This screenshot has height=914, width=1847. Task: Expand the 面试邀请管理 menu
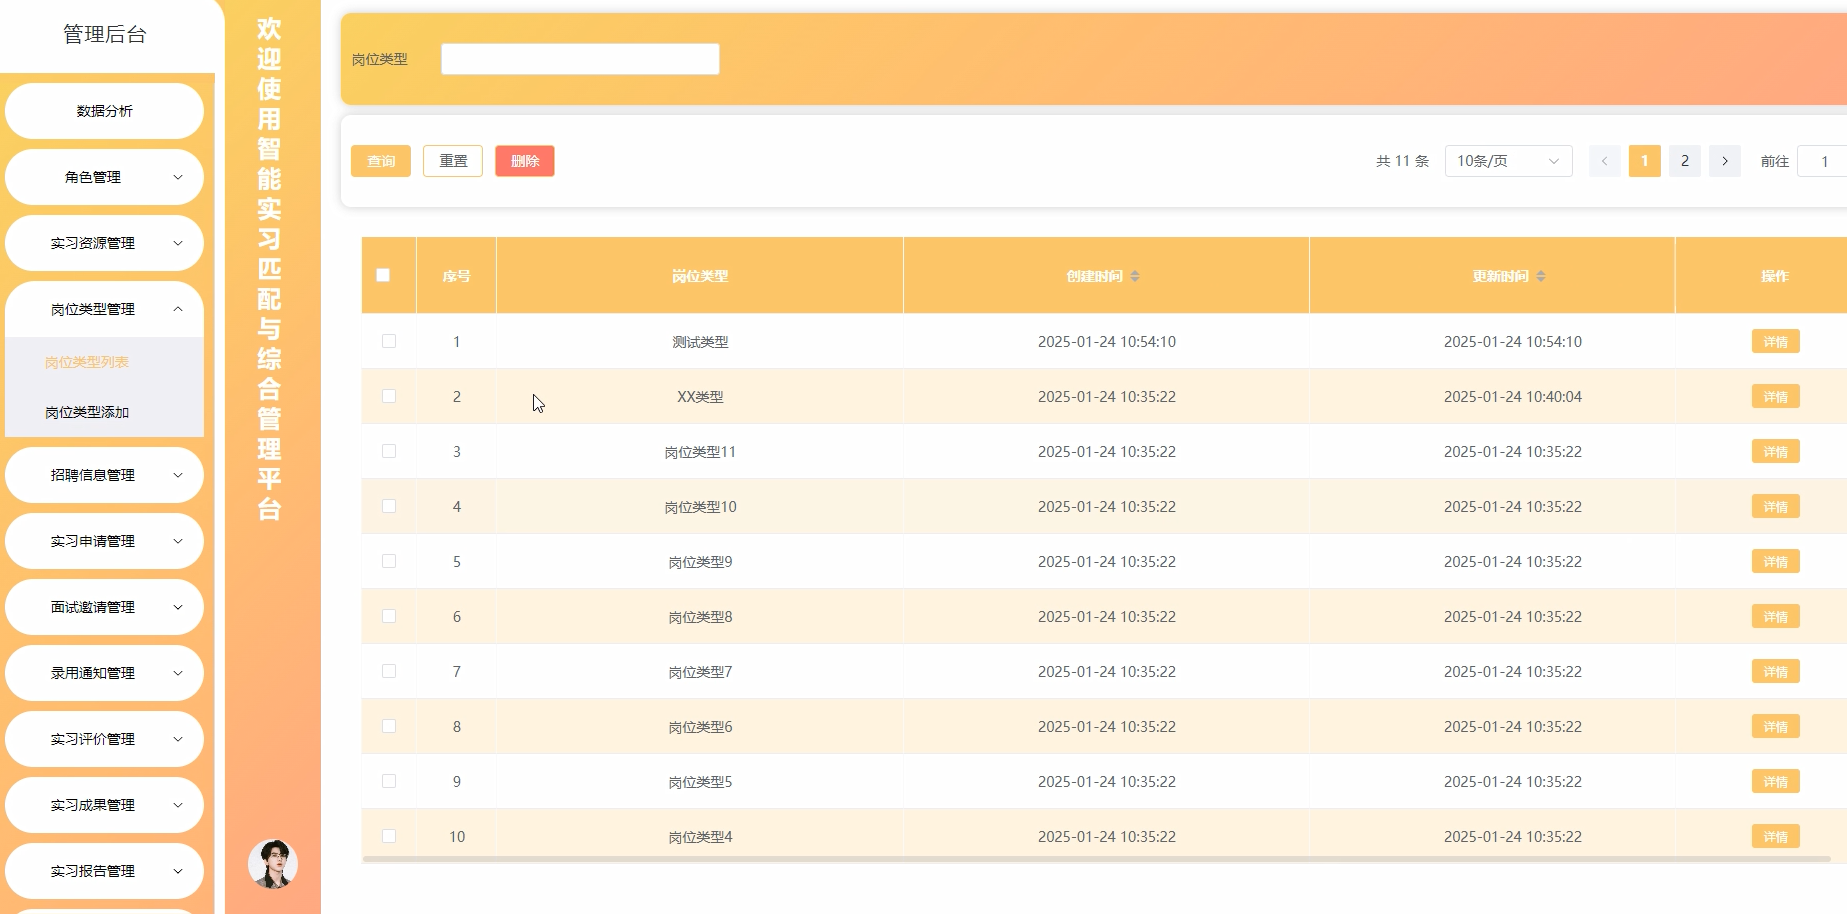click(x=104, y=607)
